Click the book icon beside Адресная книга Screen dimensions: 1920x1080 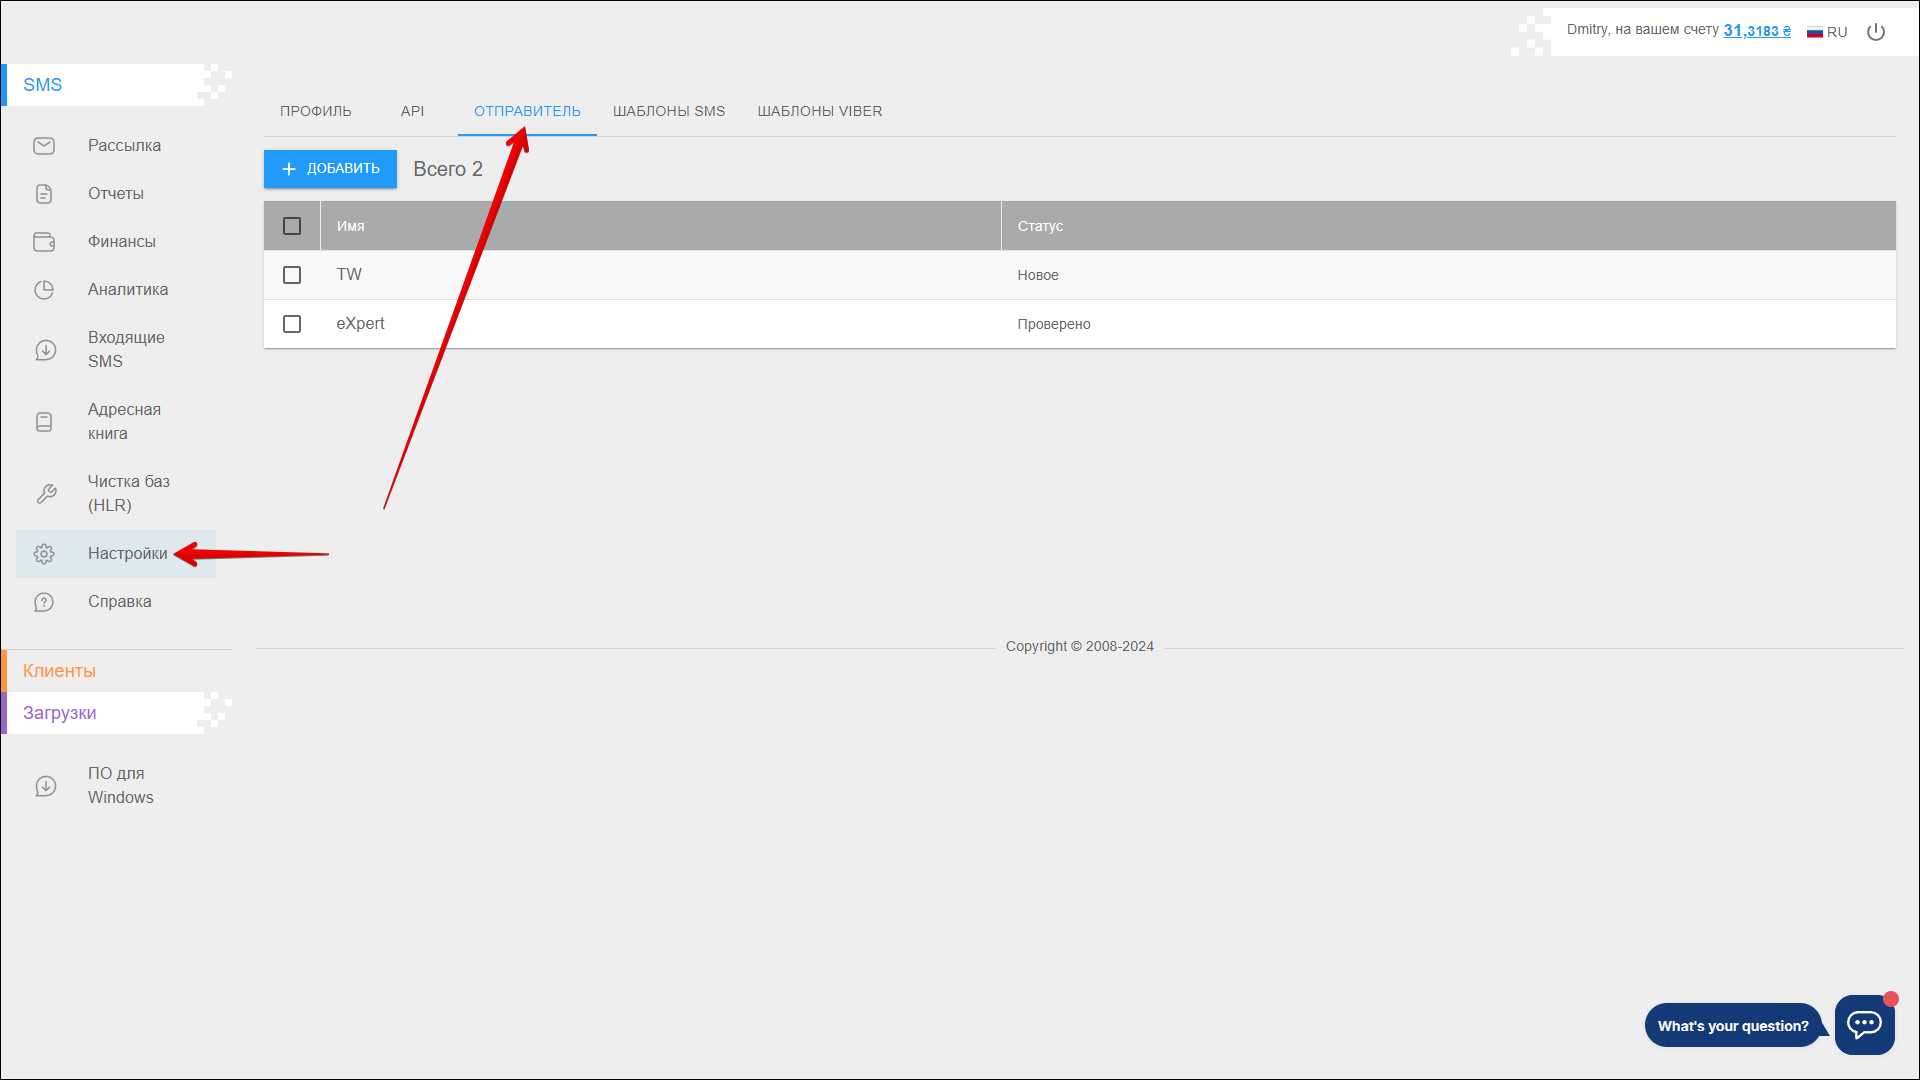pyautogui.click(x=44, y=422)
